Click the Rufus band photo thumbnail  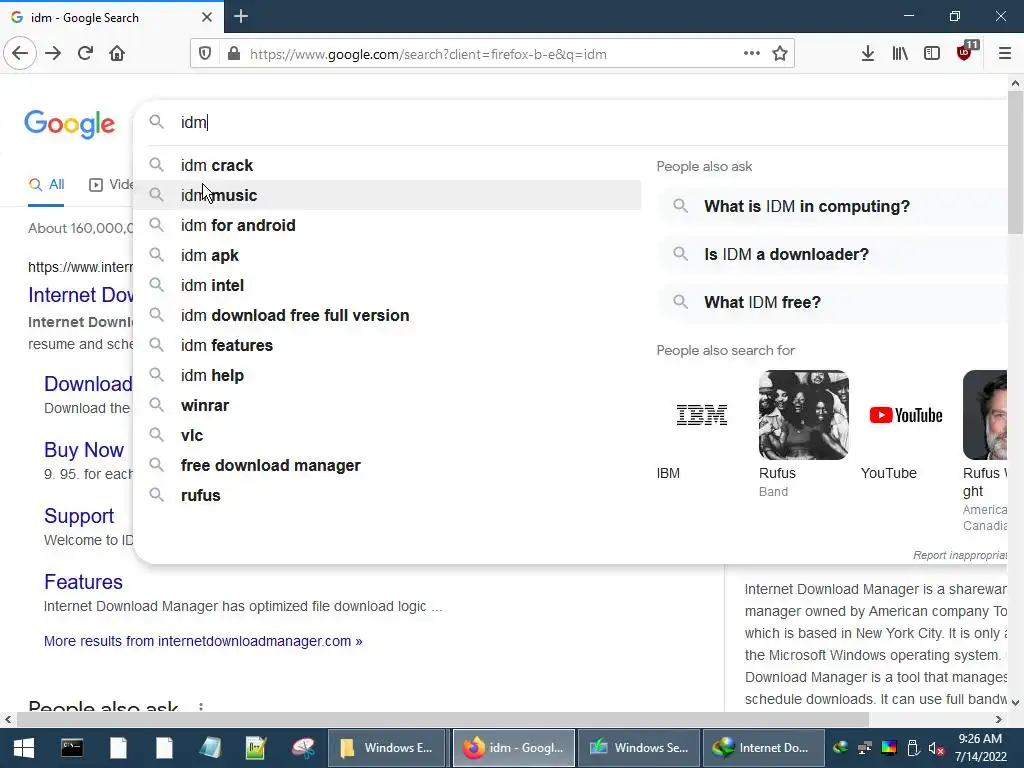coord(803,415)
